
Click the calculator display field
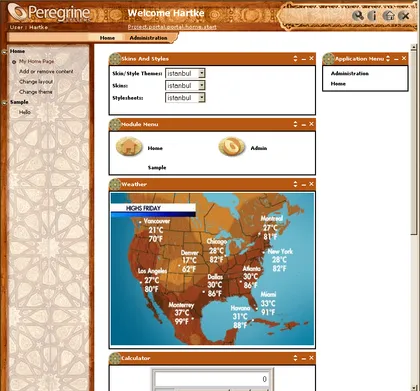[x=212, y=379]
